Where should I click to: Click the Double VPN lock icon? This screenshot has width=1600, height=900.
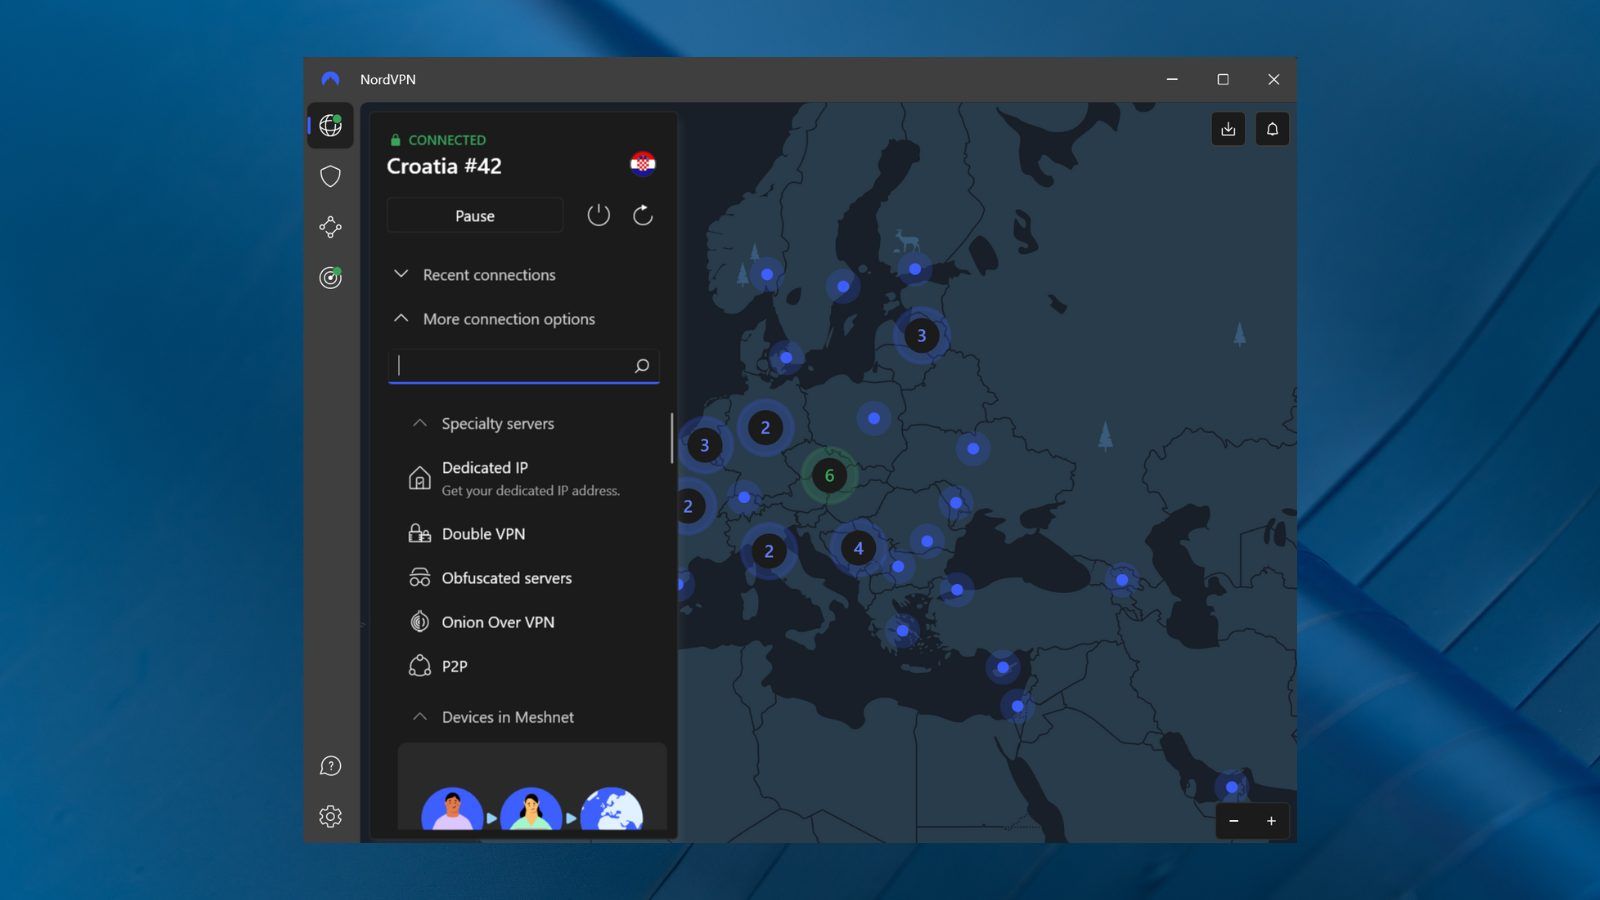(x=420, y=534)
